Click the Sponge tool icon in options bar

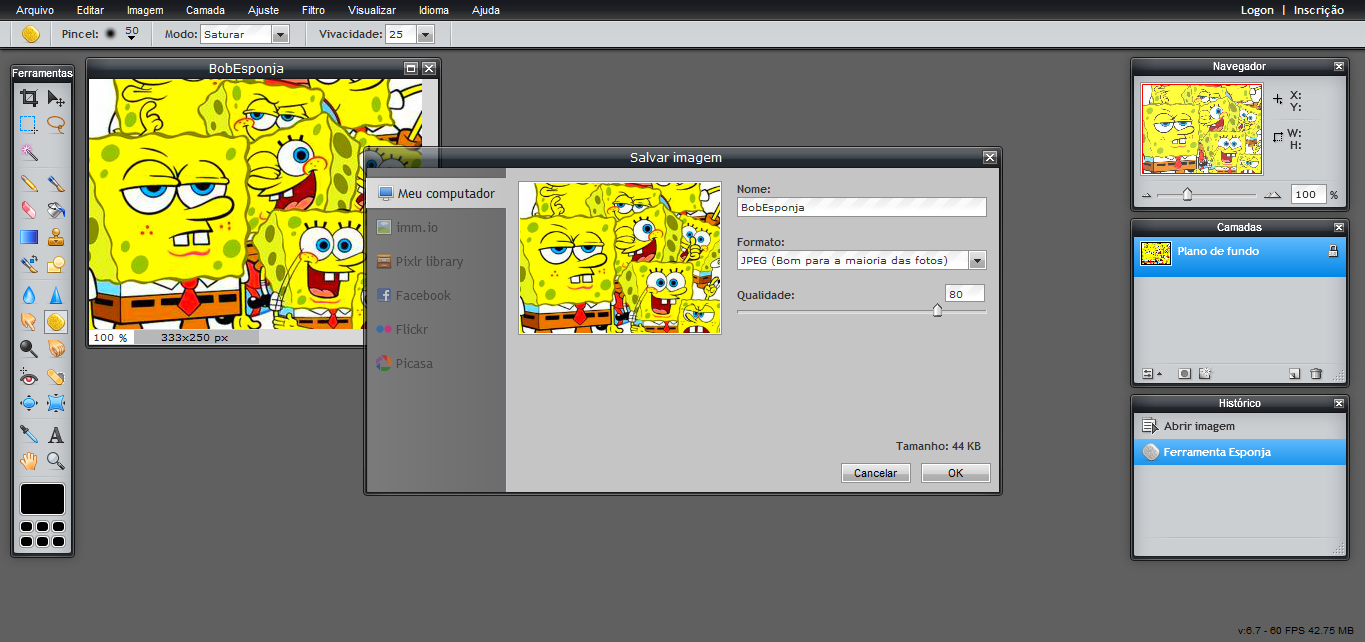pyautogui.click(x=30, y=34)
